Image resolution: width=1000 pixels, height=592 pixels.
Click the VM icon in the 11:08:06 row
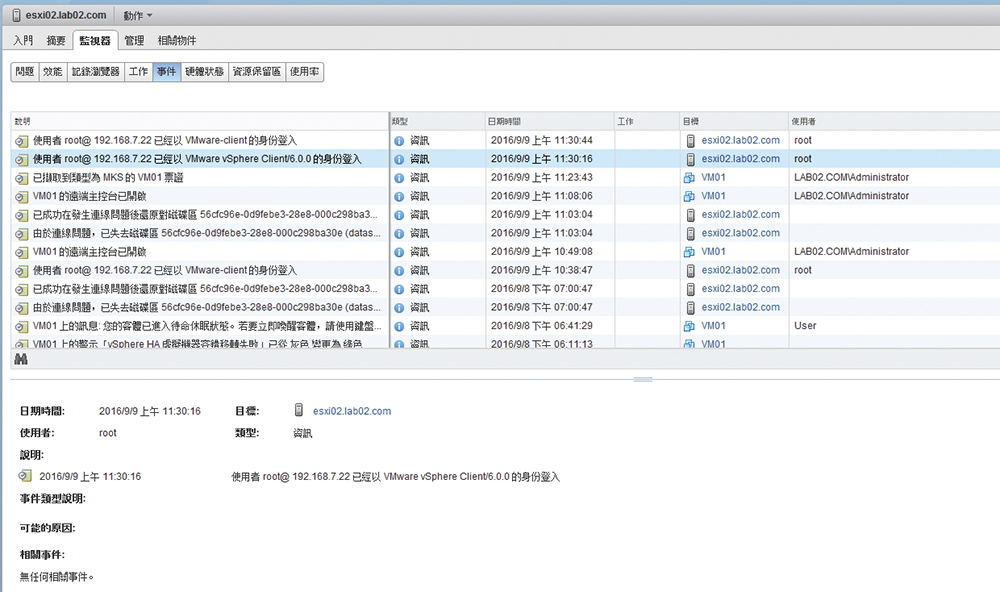(x=689, y=196)
